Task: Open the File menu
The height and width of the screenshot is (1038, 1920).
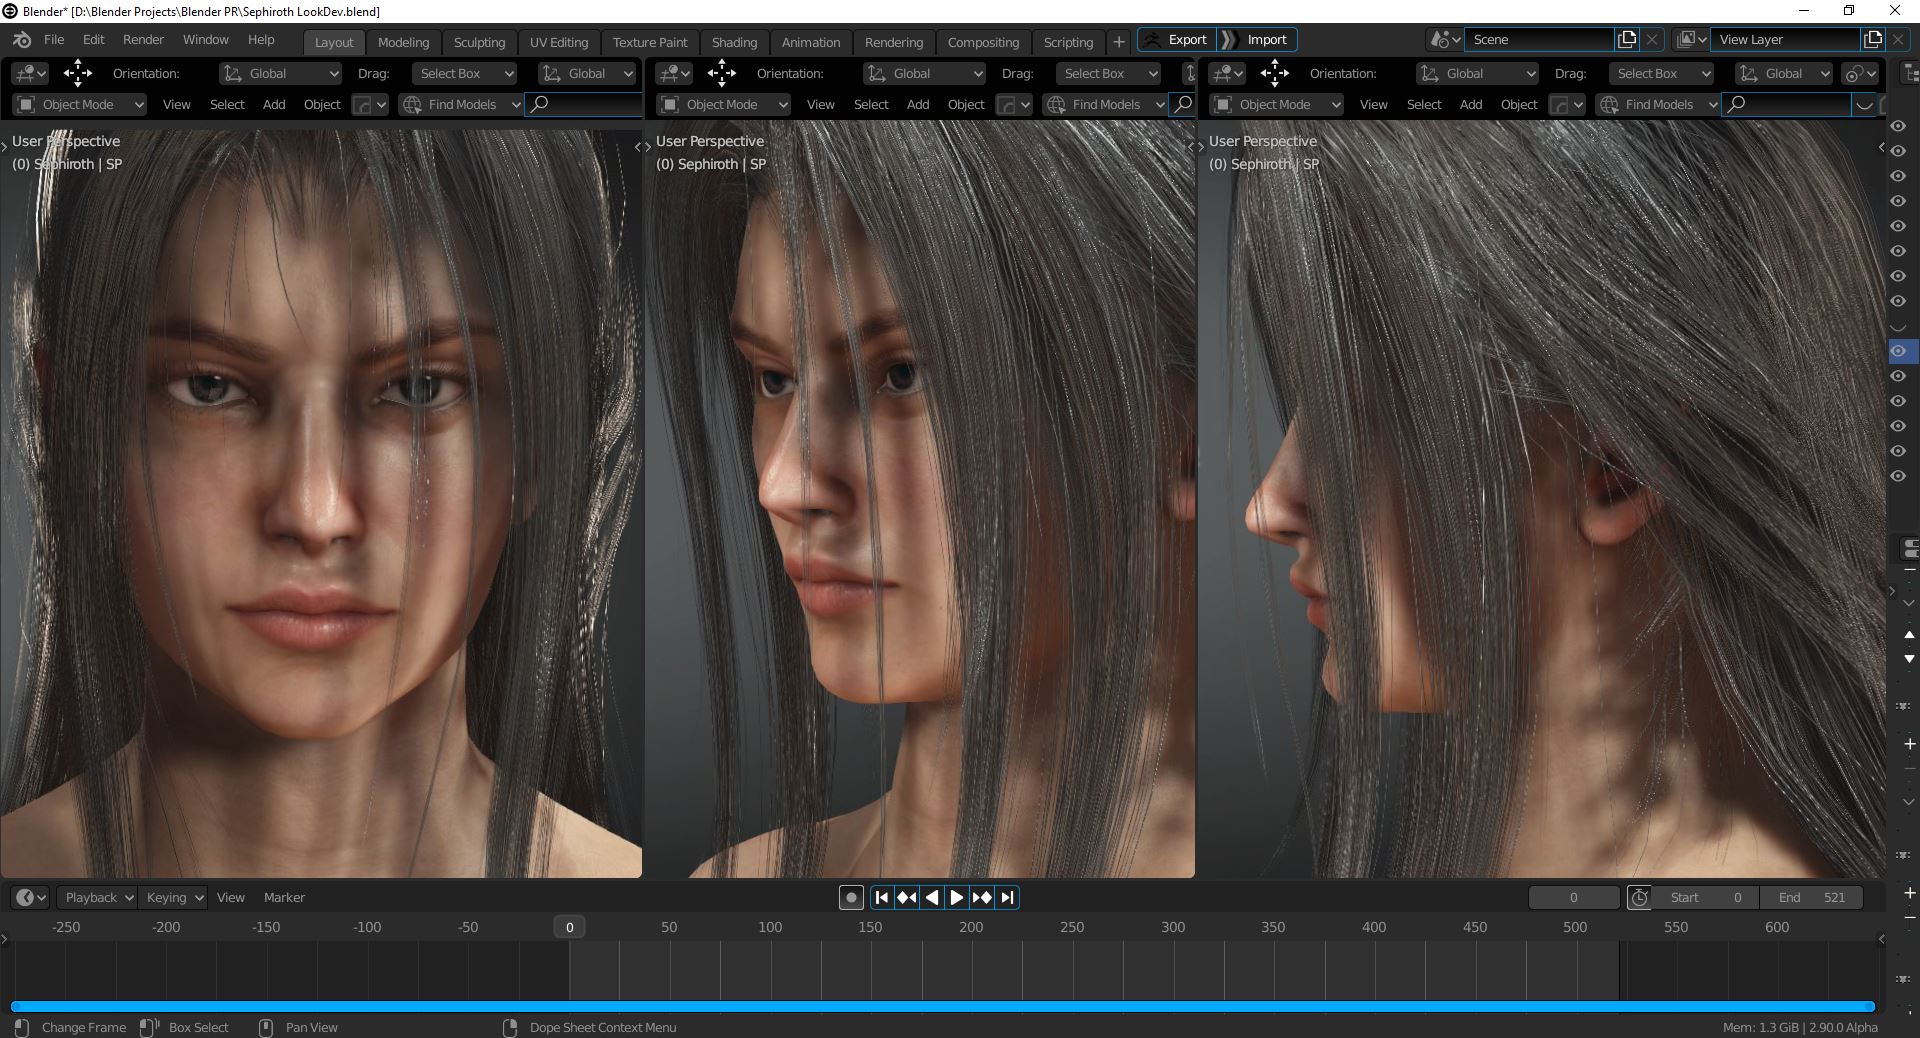Action: tap(54, 40)
